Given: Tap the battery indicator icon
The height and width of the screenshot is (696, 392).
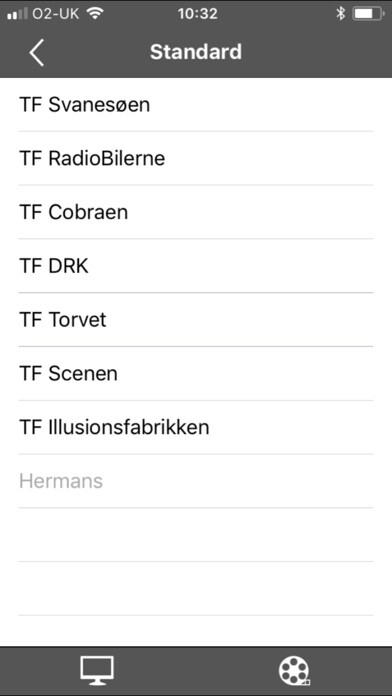Looking at the screenshot, I should 368,14.
